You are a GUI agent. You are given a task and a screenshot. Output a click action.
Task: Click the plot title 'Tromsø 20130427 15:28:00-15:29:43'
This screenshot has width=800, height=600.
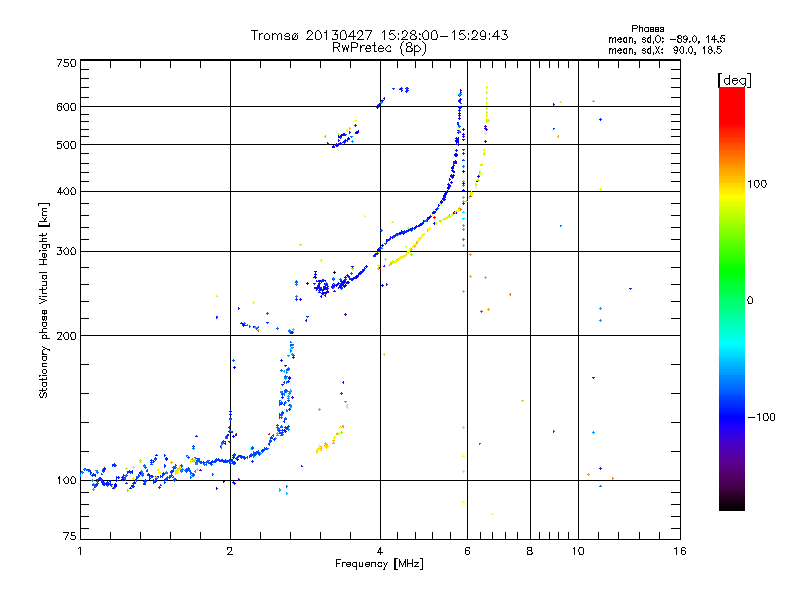pos(379,35)
